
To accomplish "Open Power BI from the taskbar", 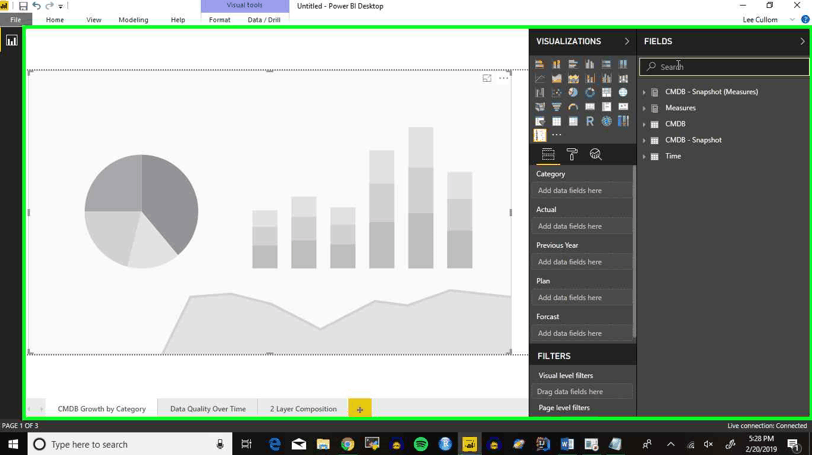I will [470, 444].
